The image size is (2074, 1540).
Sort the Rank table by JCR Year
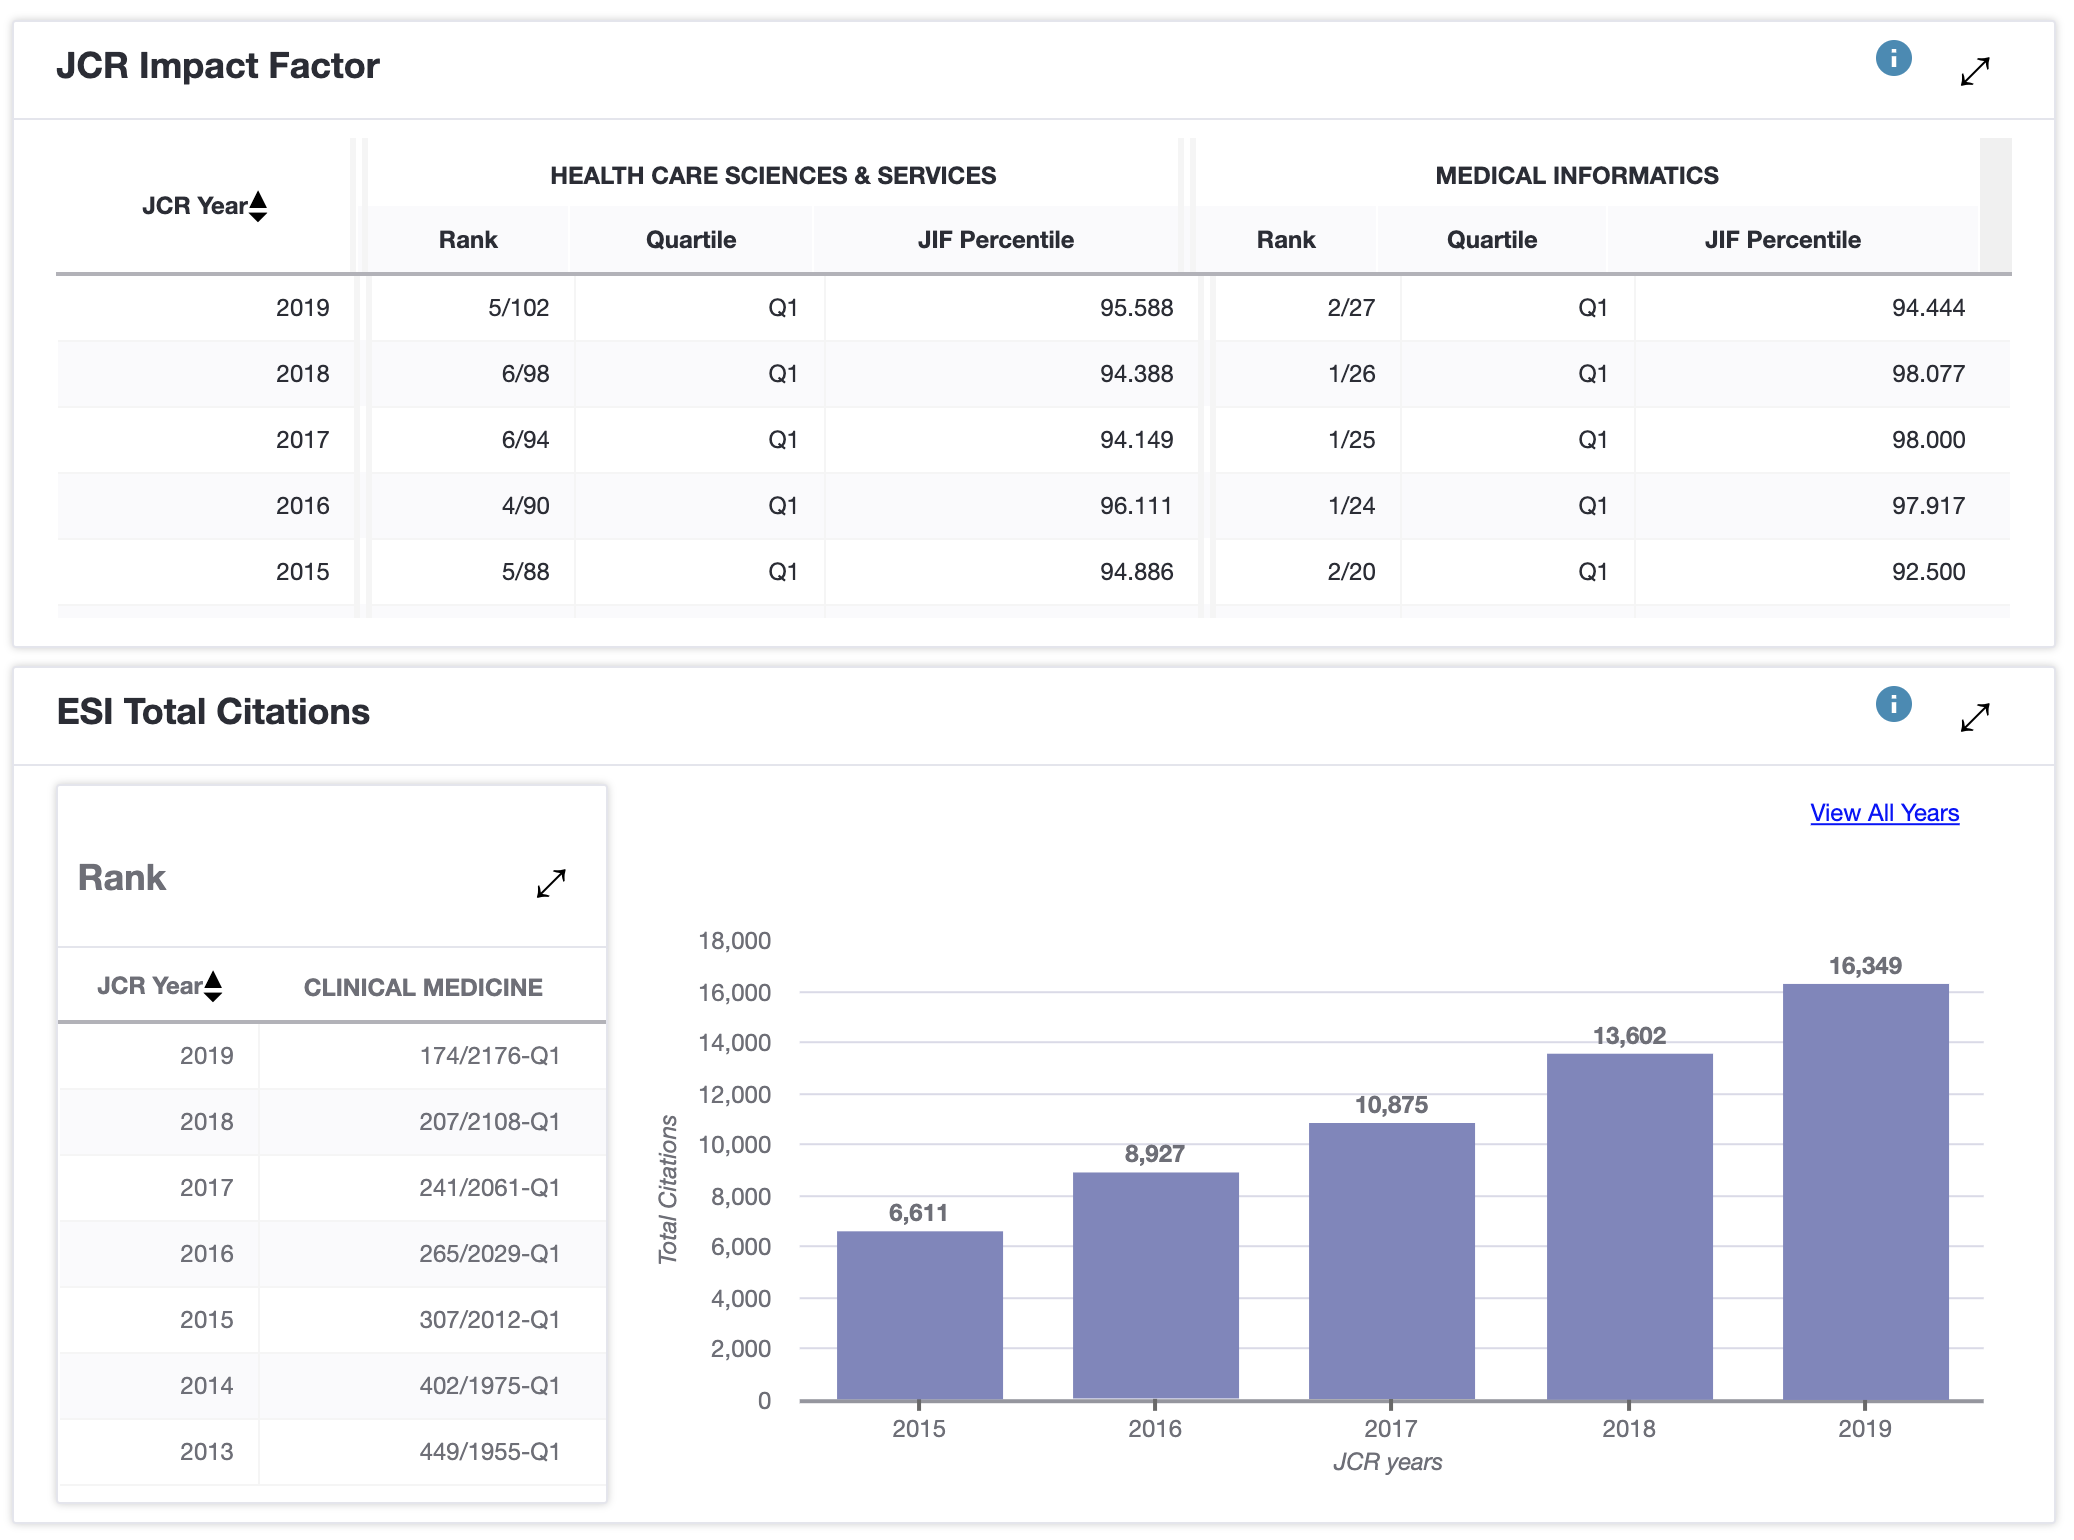pyautogui.click(x=213, y=987)
